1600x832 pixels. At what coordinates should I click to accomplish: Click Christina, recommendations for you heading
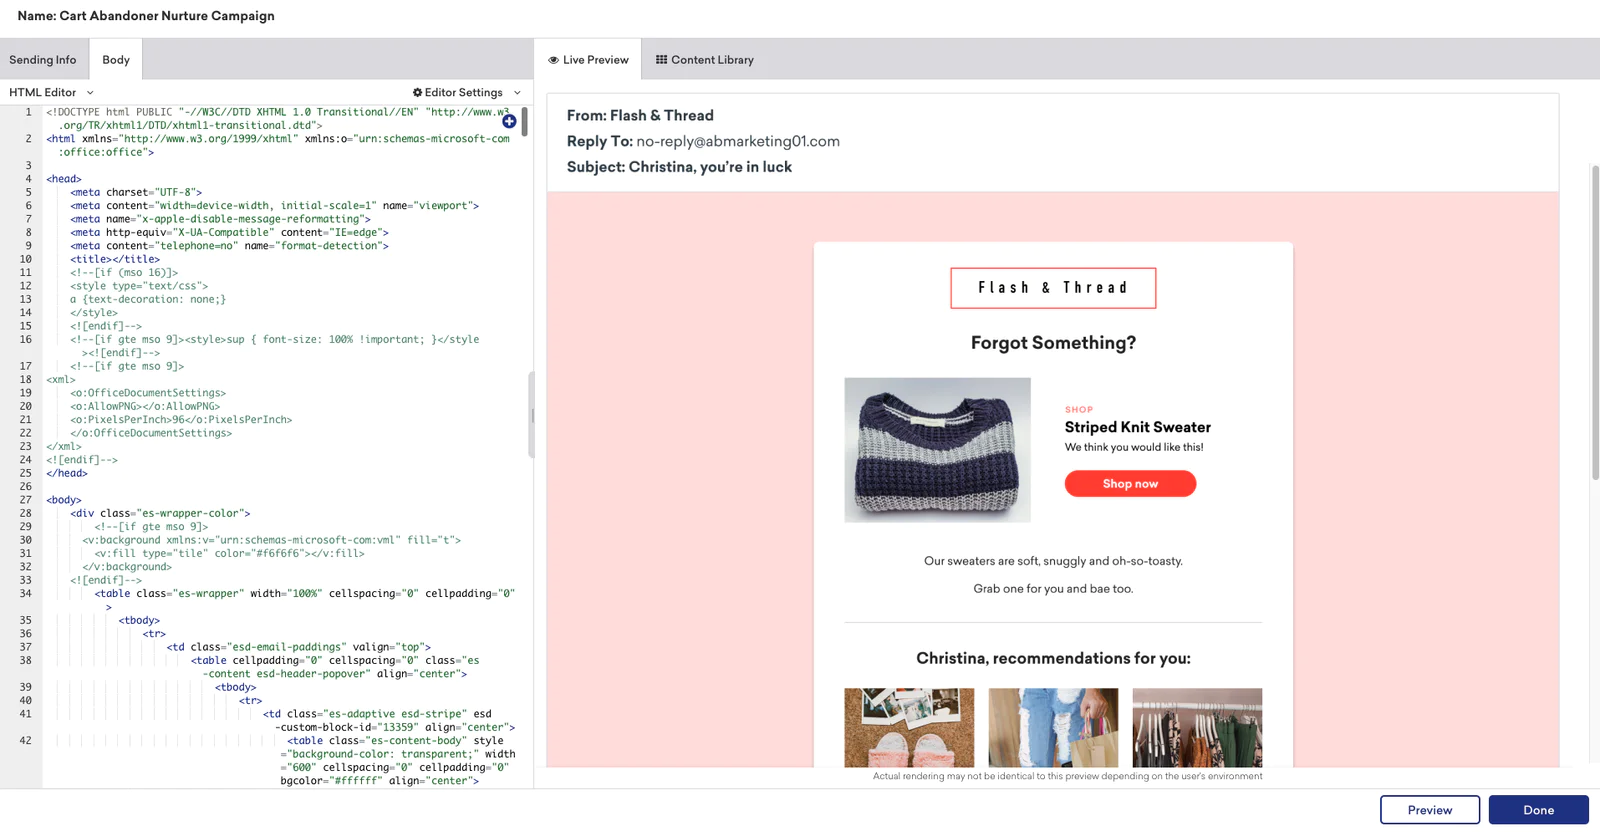tap(1053, 658)
